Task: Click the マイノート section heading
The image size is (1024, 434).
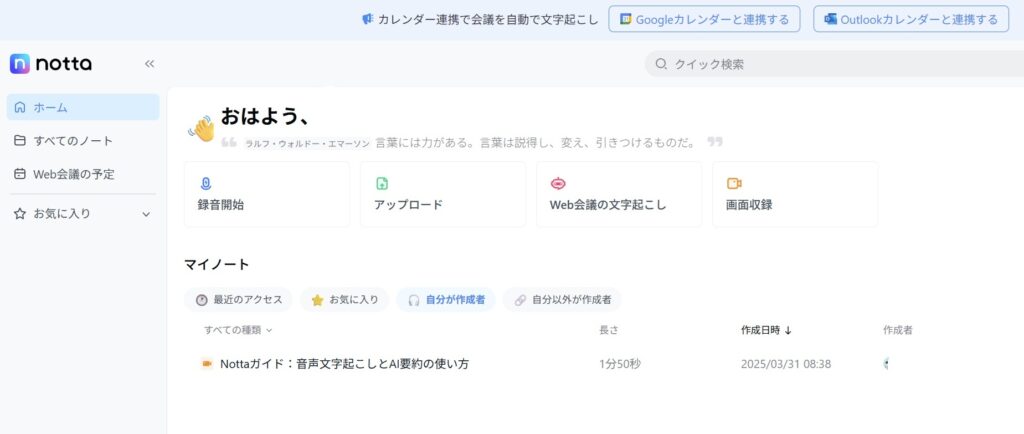Action: [217, 264]
